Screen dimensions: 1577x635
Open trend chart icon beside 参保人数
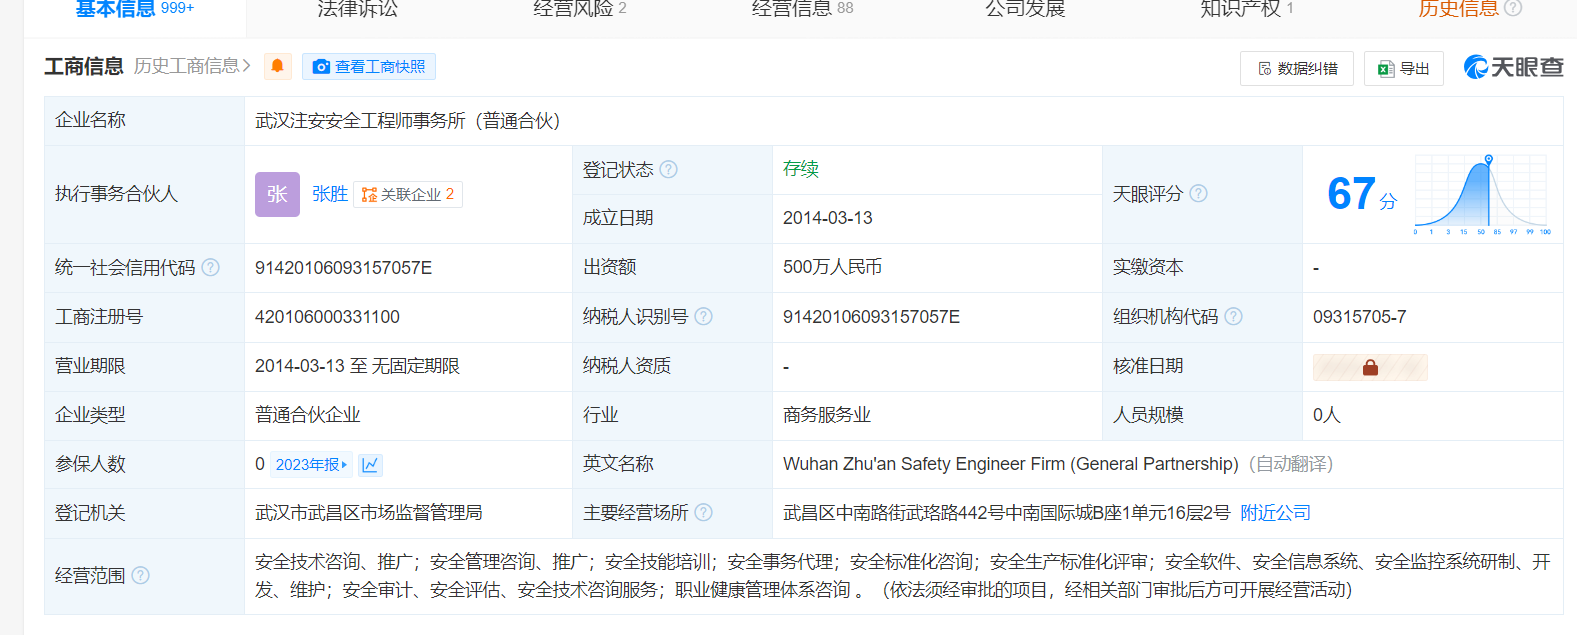(x=370, y=464)
